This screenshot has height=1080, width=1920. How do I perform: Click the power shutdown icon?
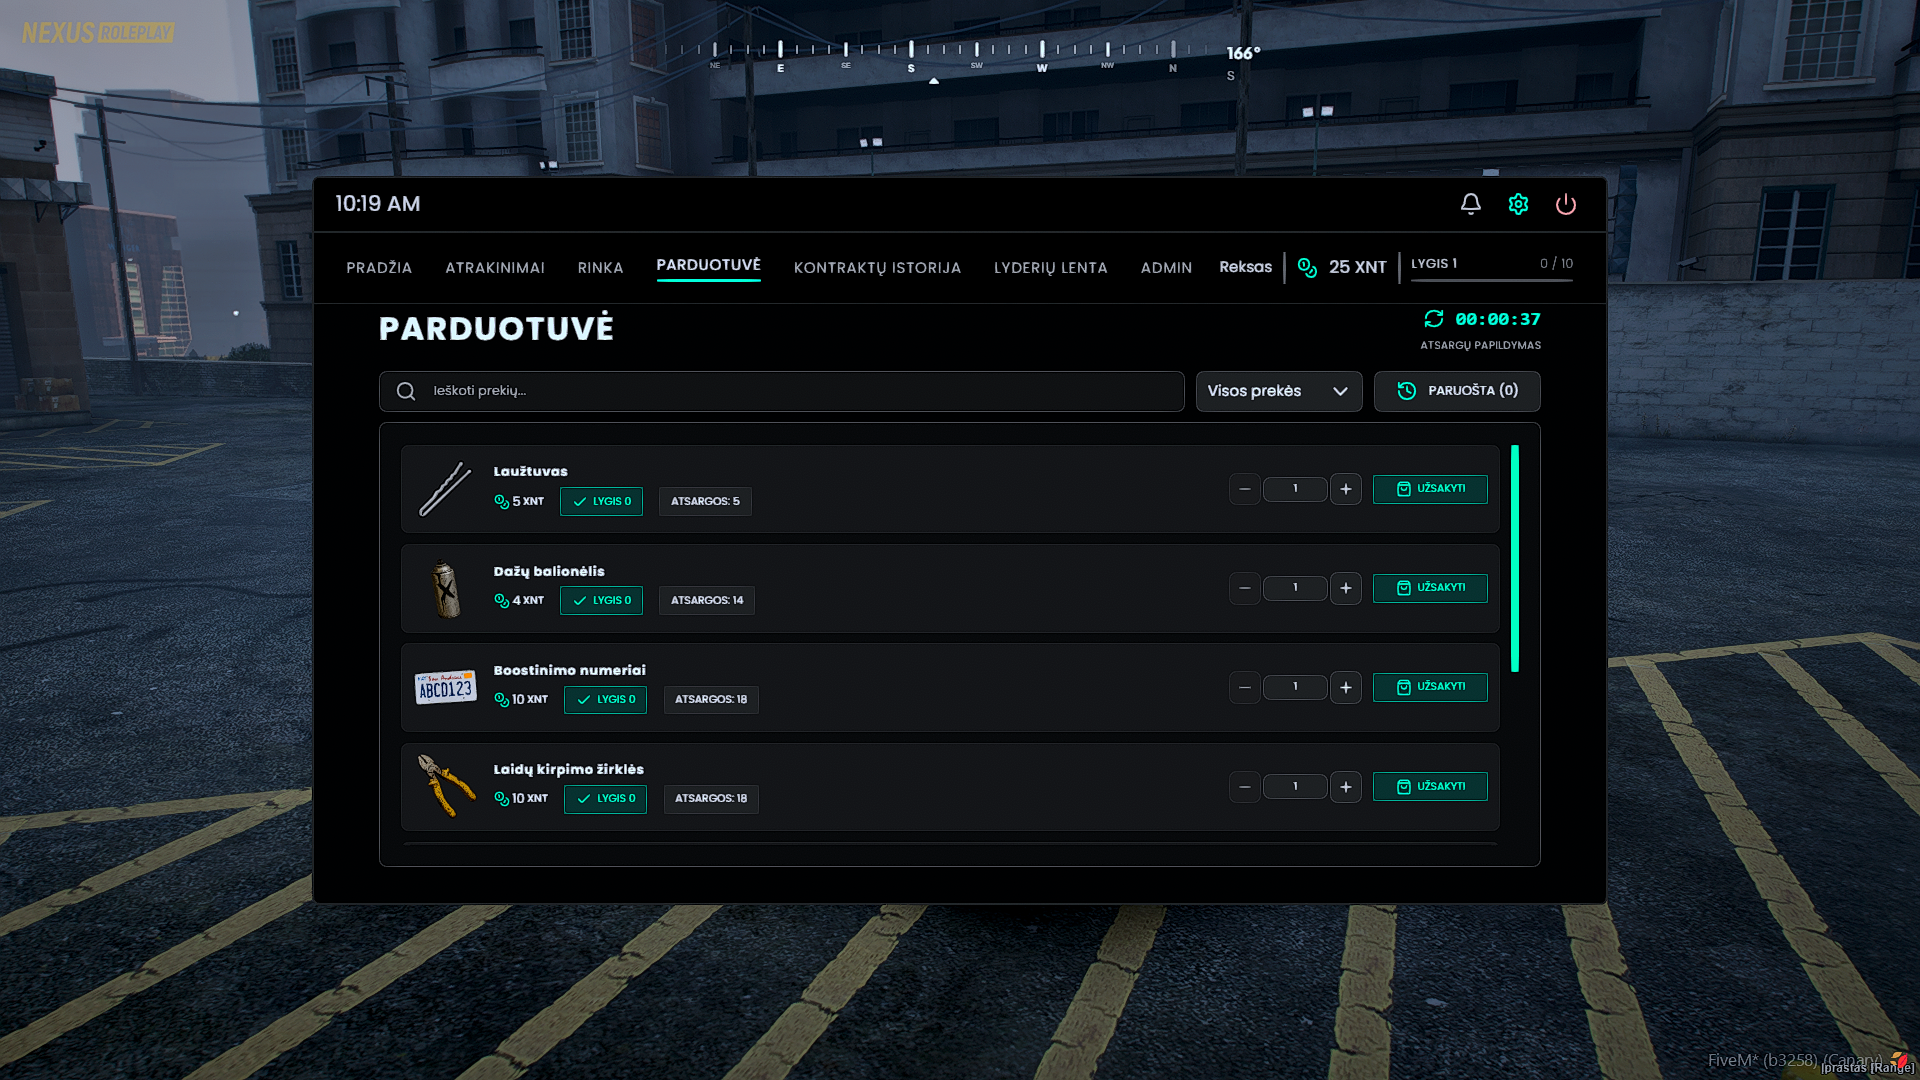(1565, 204)
